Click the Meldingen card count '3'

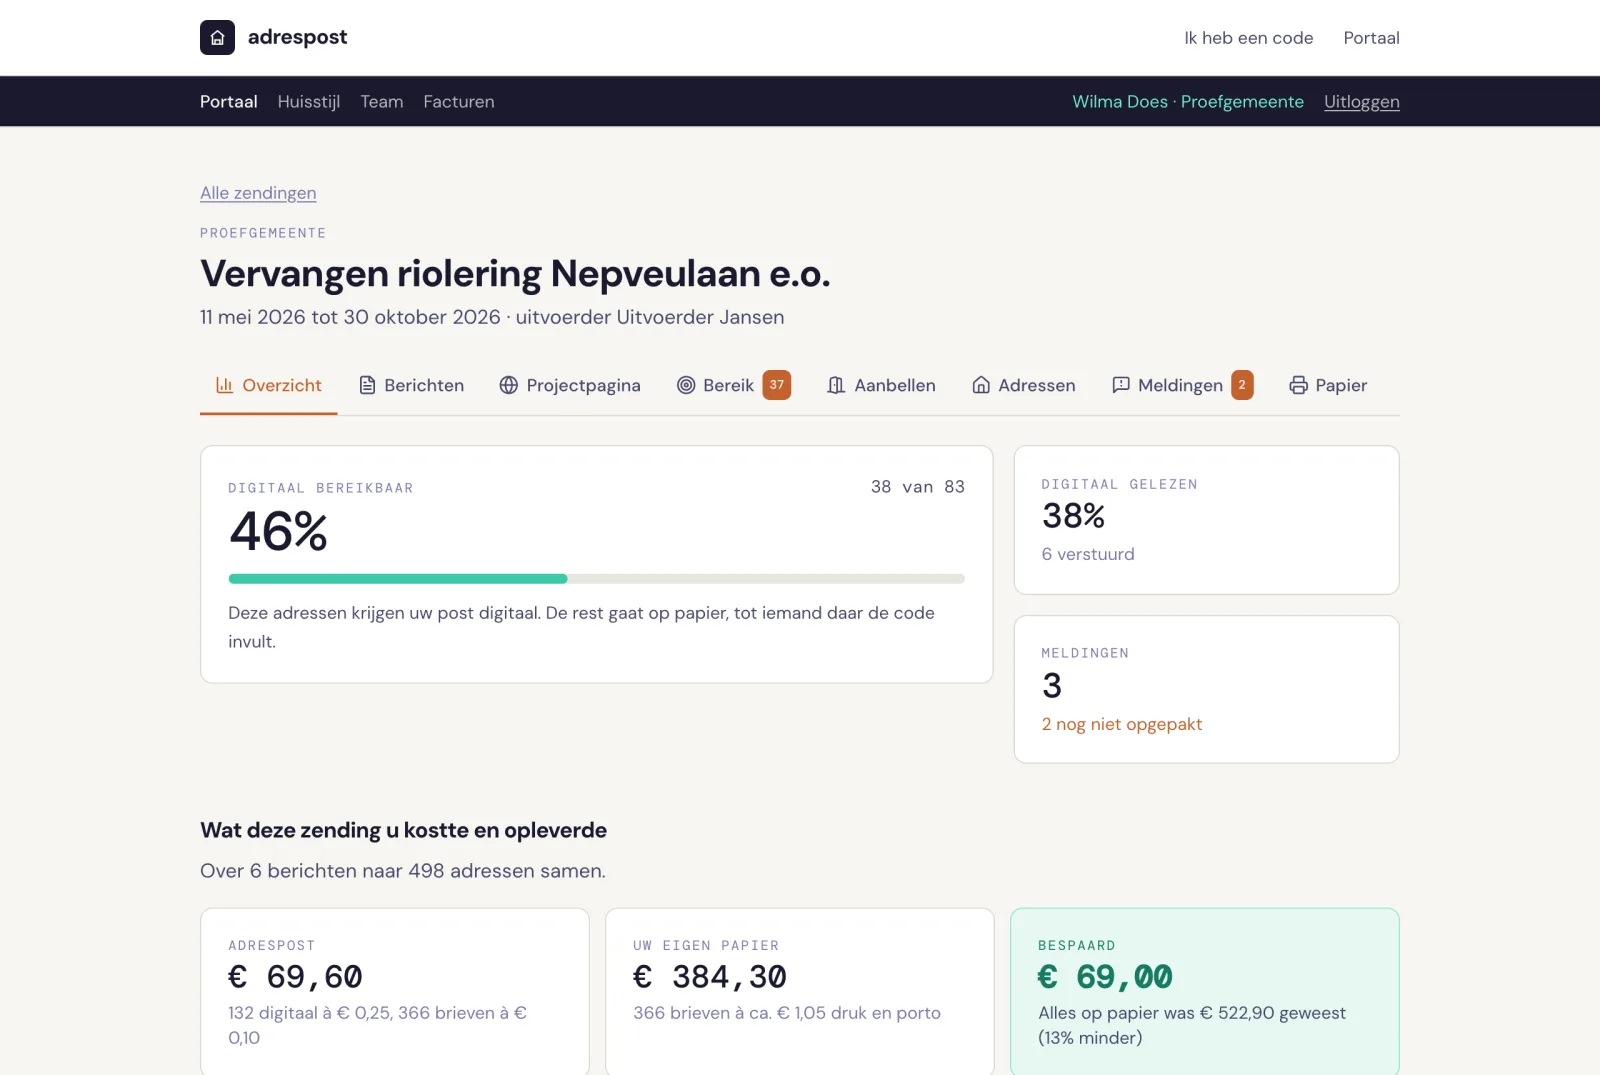(1052, 686)
